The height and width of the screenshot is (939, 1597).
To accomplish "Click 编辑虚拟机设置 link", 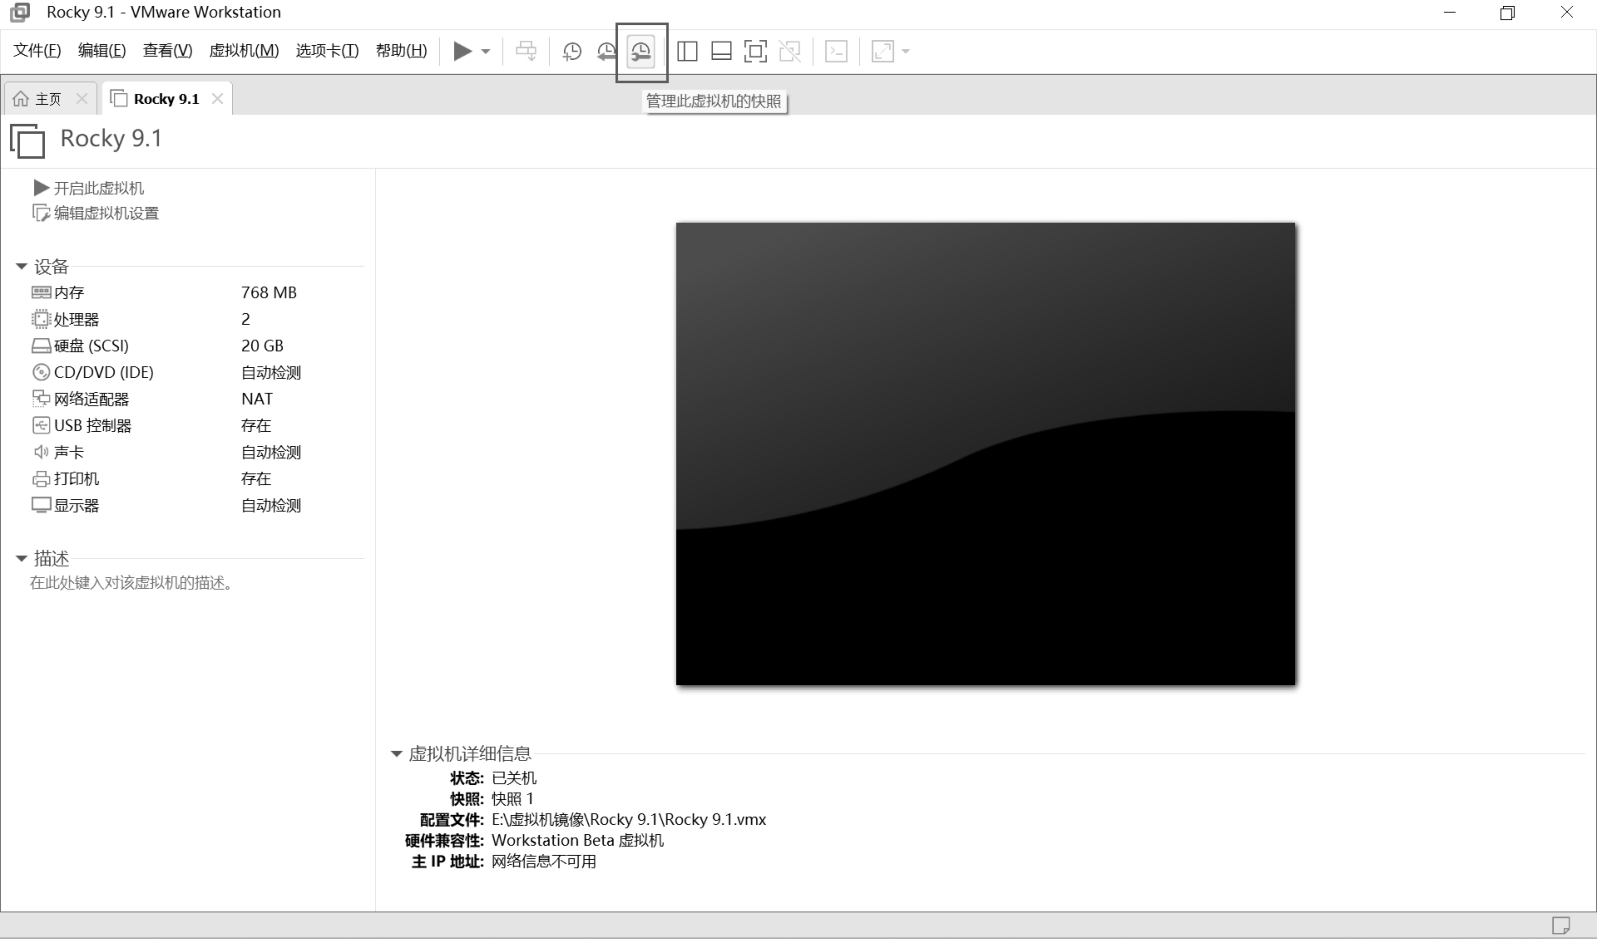I will click(x=105, y=213).
